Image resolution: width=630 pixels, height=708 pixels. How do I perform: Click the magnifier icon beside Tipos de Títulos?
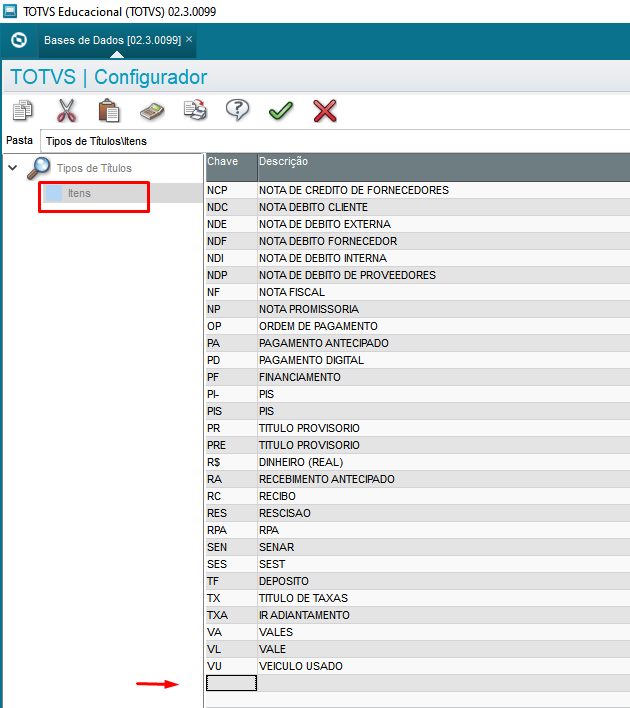(39, 168)
